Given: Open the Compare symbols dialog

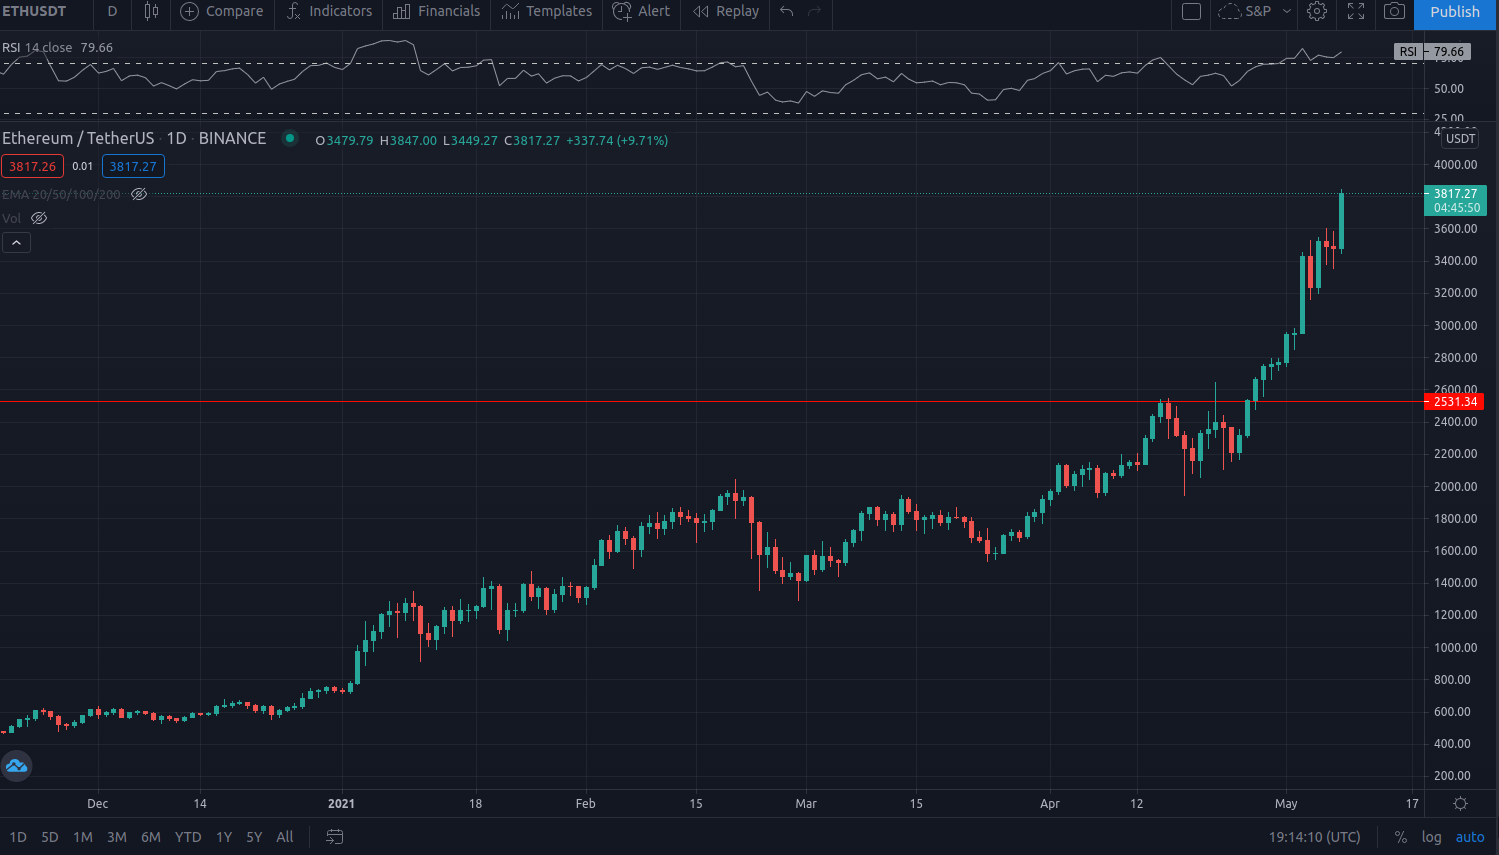Looking at the screenshot, I should (222, 12).
